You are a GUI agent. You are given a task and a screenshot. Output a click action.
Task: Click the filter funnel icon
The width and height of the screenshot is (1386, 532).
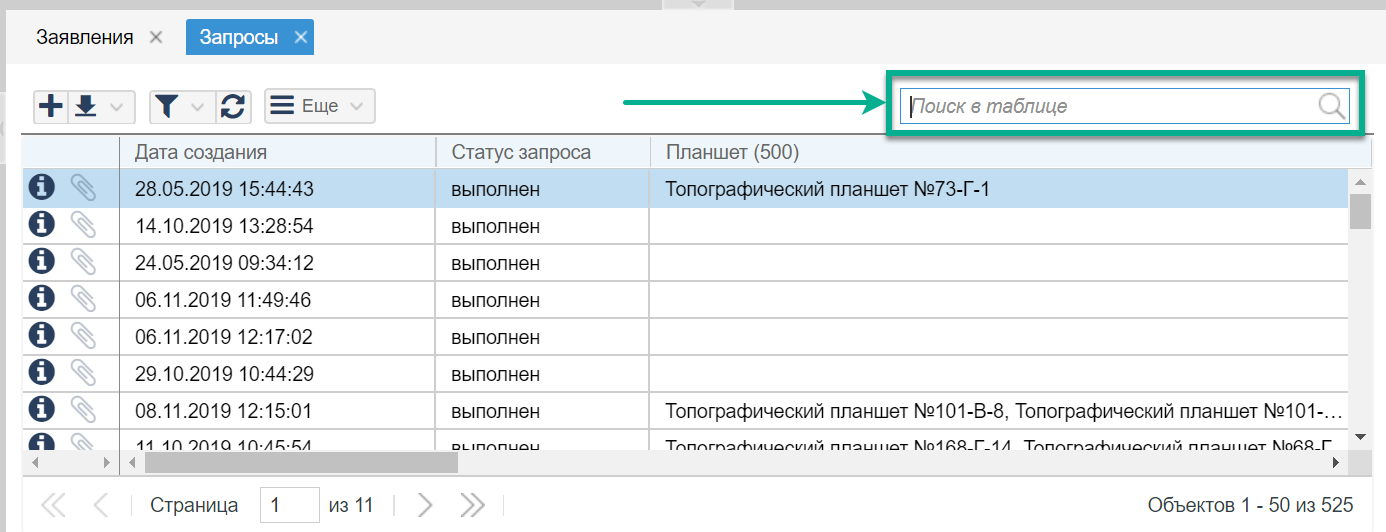167,106
